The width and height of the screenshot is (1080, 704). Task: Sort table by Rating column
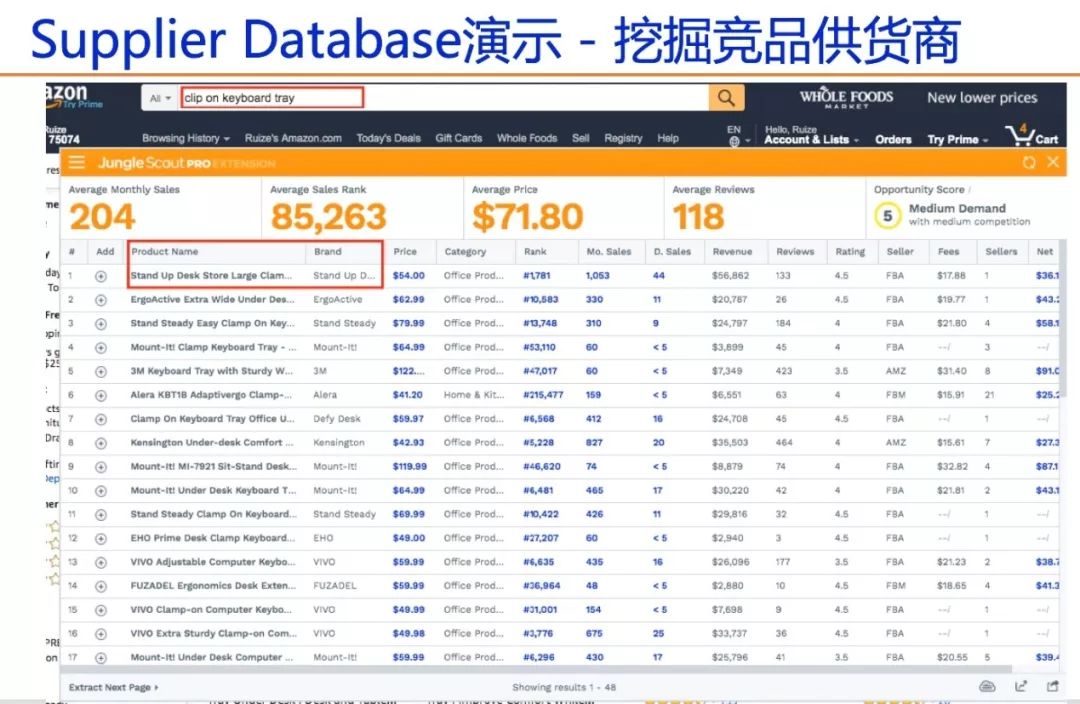850,252
